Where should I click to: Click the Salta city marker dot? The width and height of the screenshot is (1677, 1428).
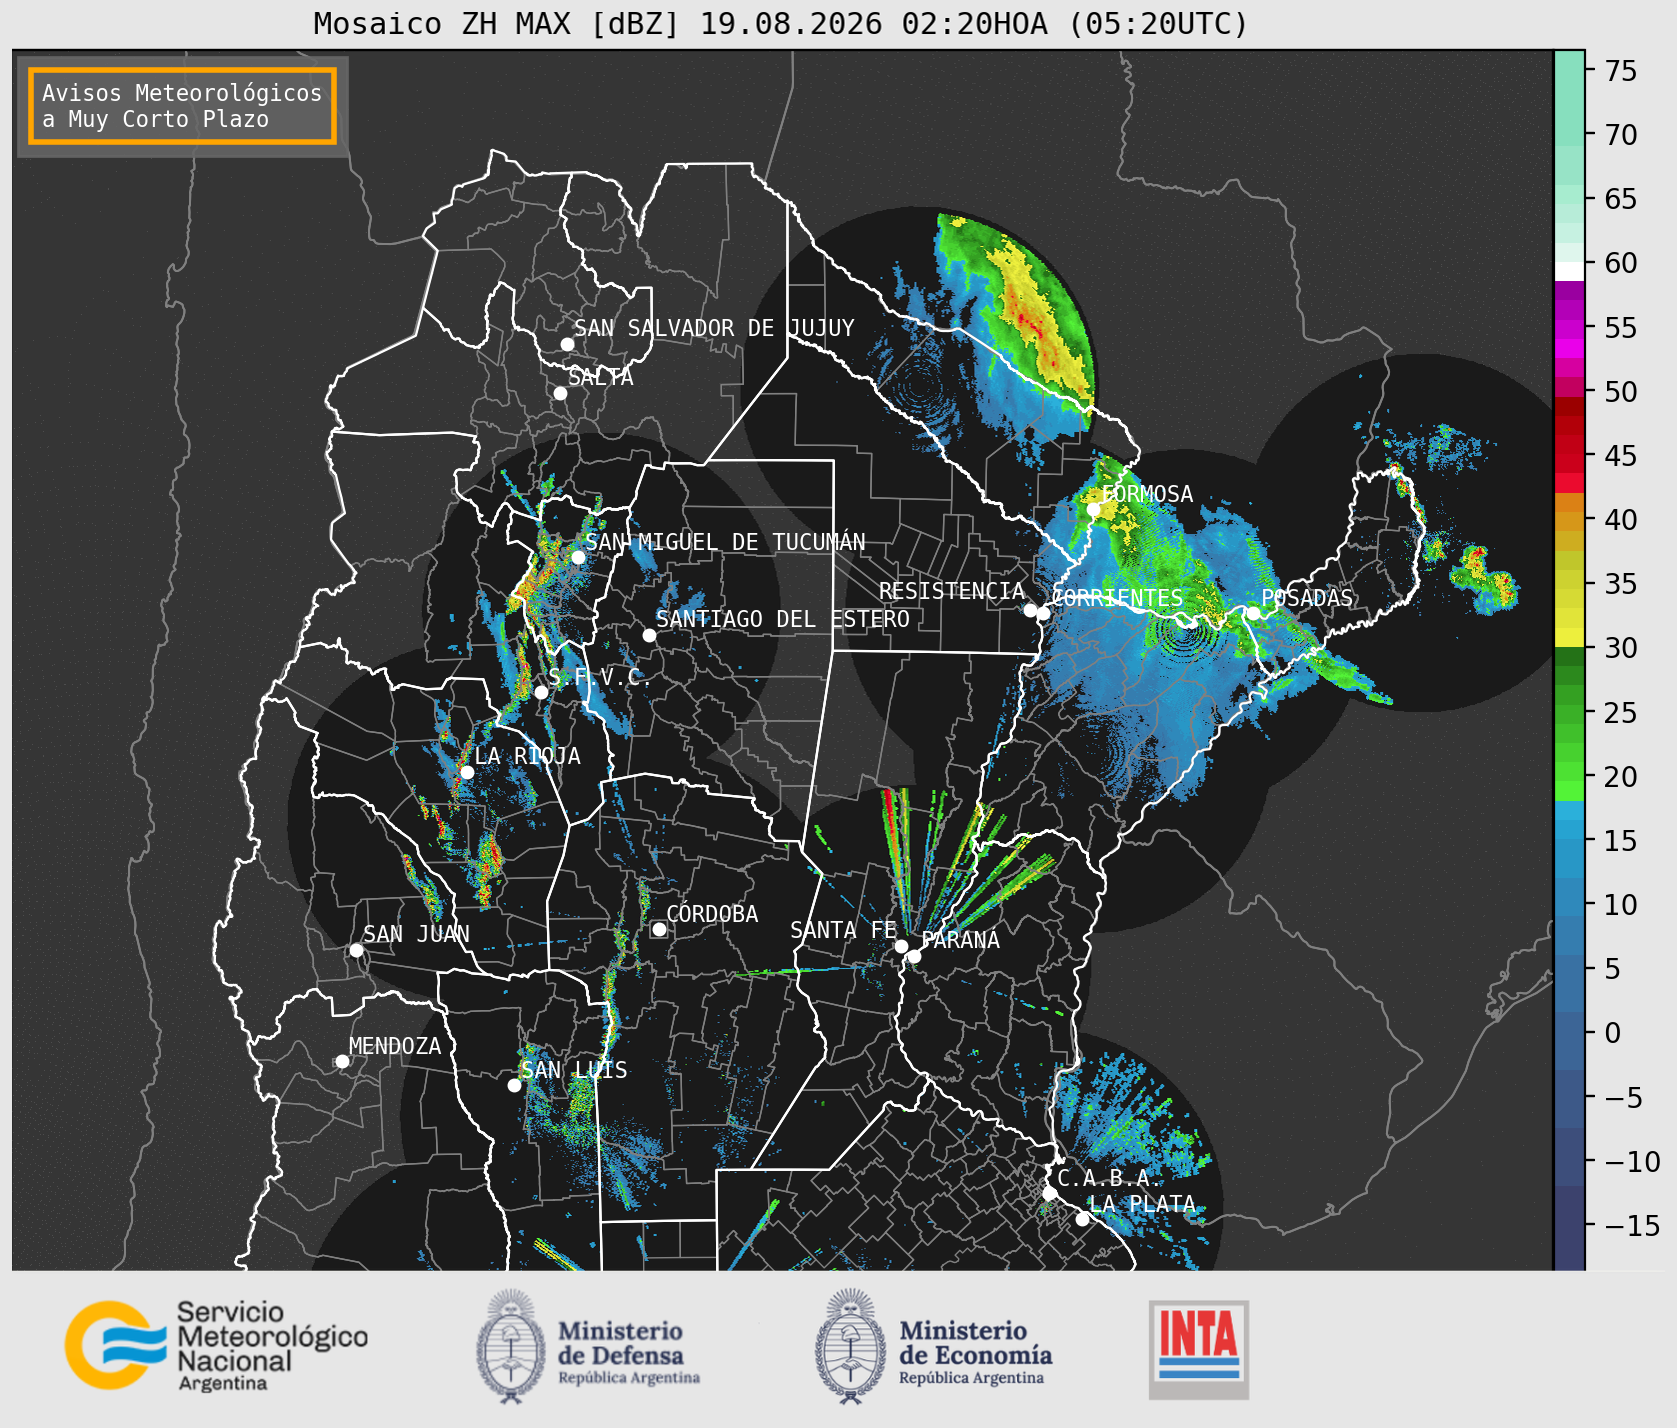click(x=561, y=393)
